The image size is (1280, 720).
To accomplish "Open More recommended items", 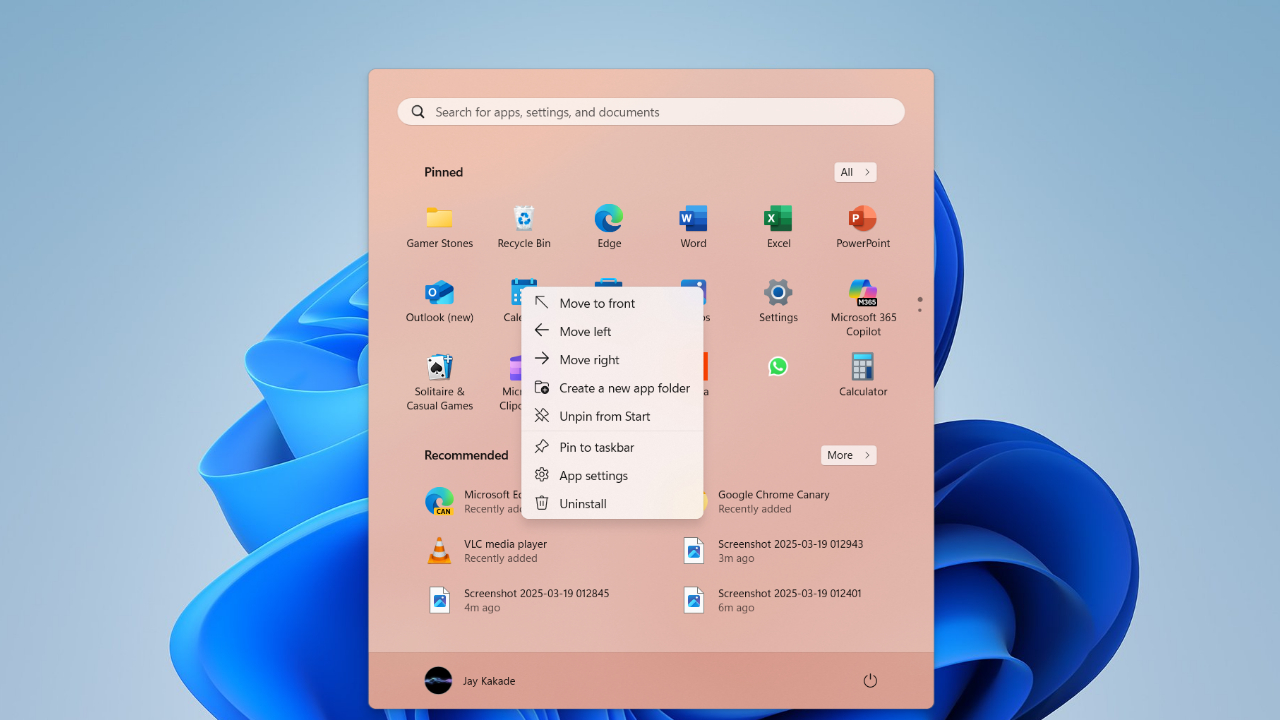I will pyautogui.click(x=848, y=455).
